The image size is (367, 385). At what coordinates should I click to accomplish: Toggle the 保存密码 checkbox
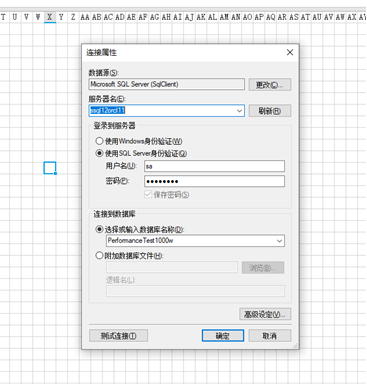click(x=148, y=194)
